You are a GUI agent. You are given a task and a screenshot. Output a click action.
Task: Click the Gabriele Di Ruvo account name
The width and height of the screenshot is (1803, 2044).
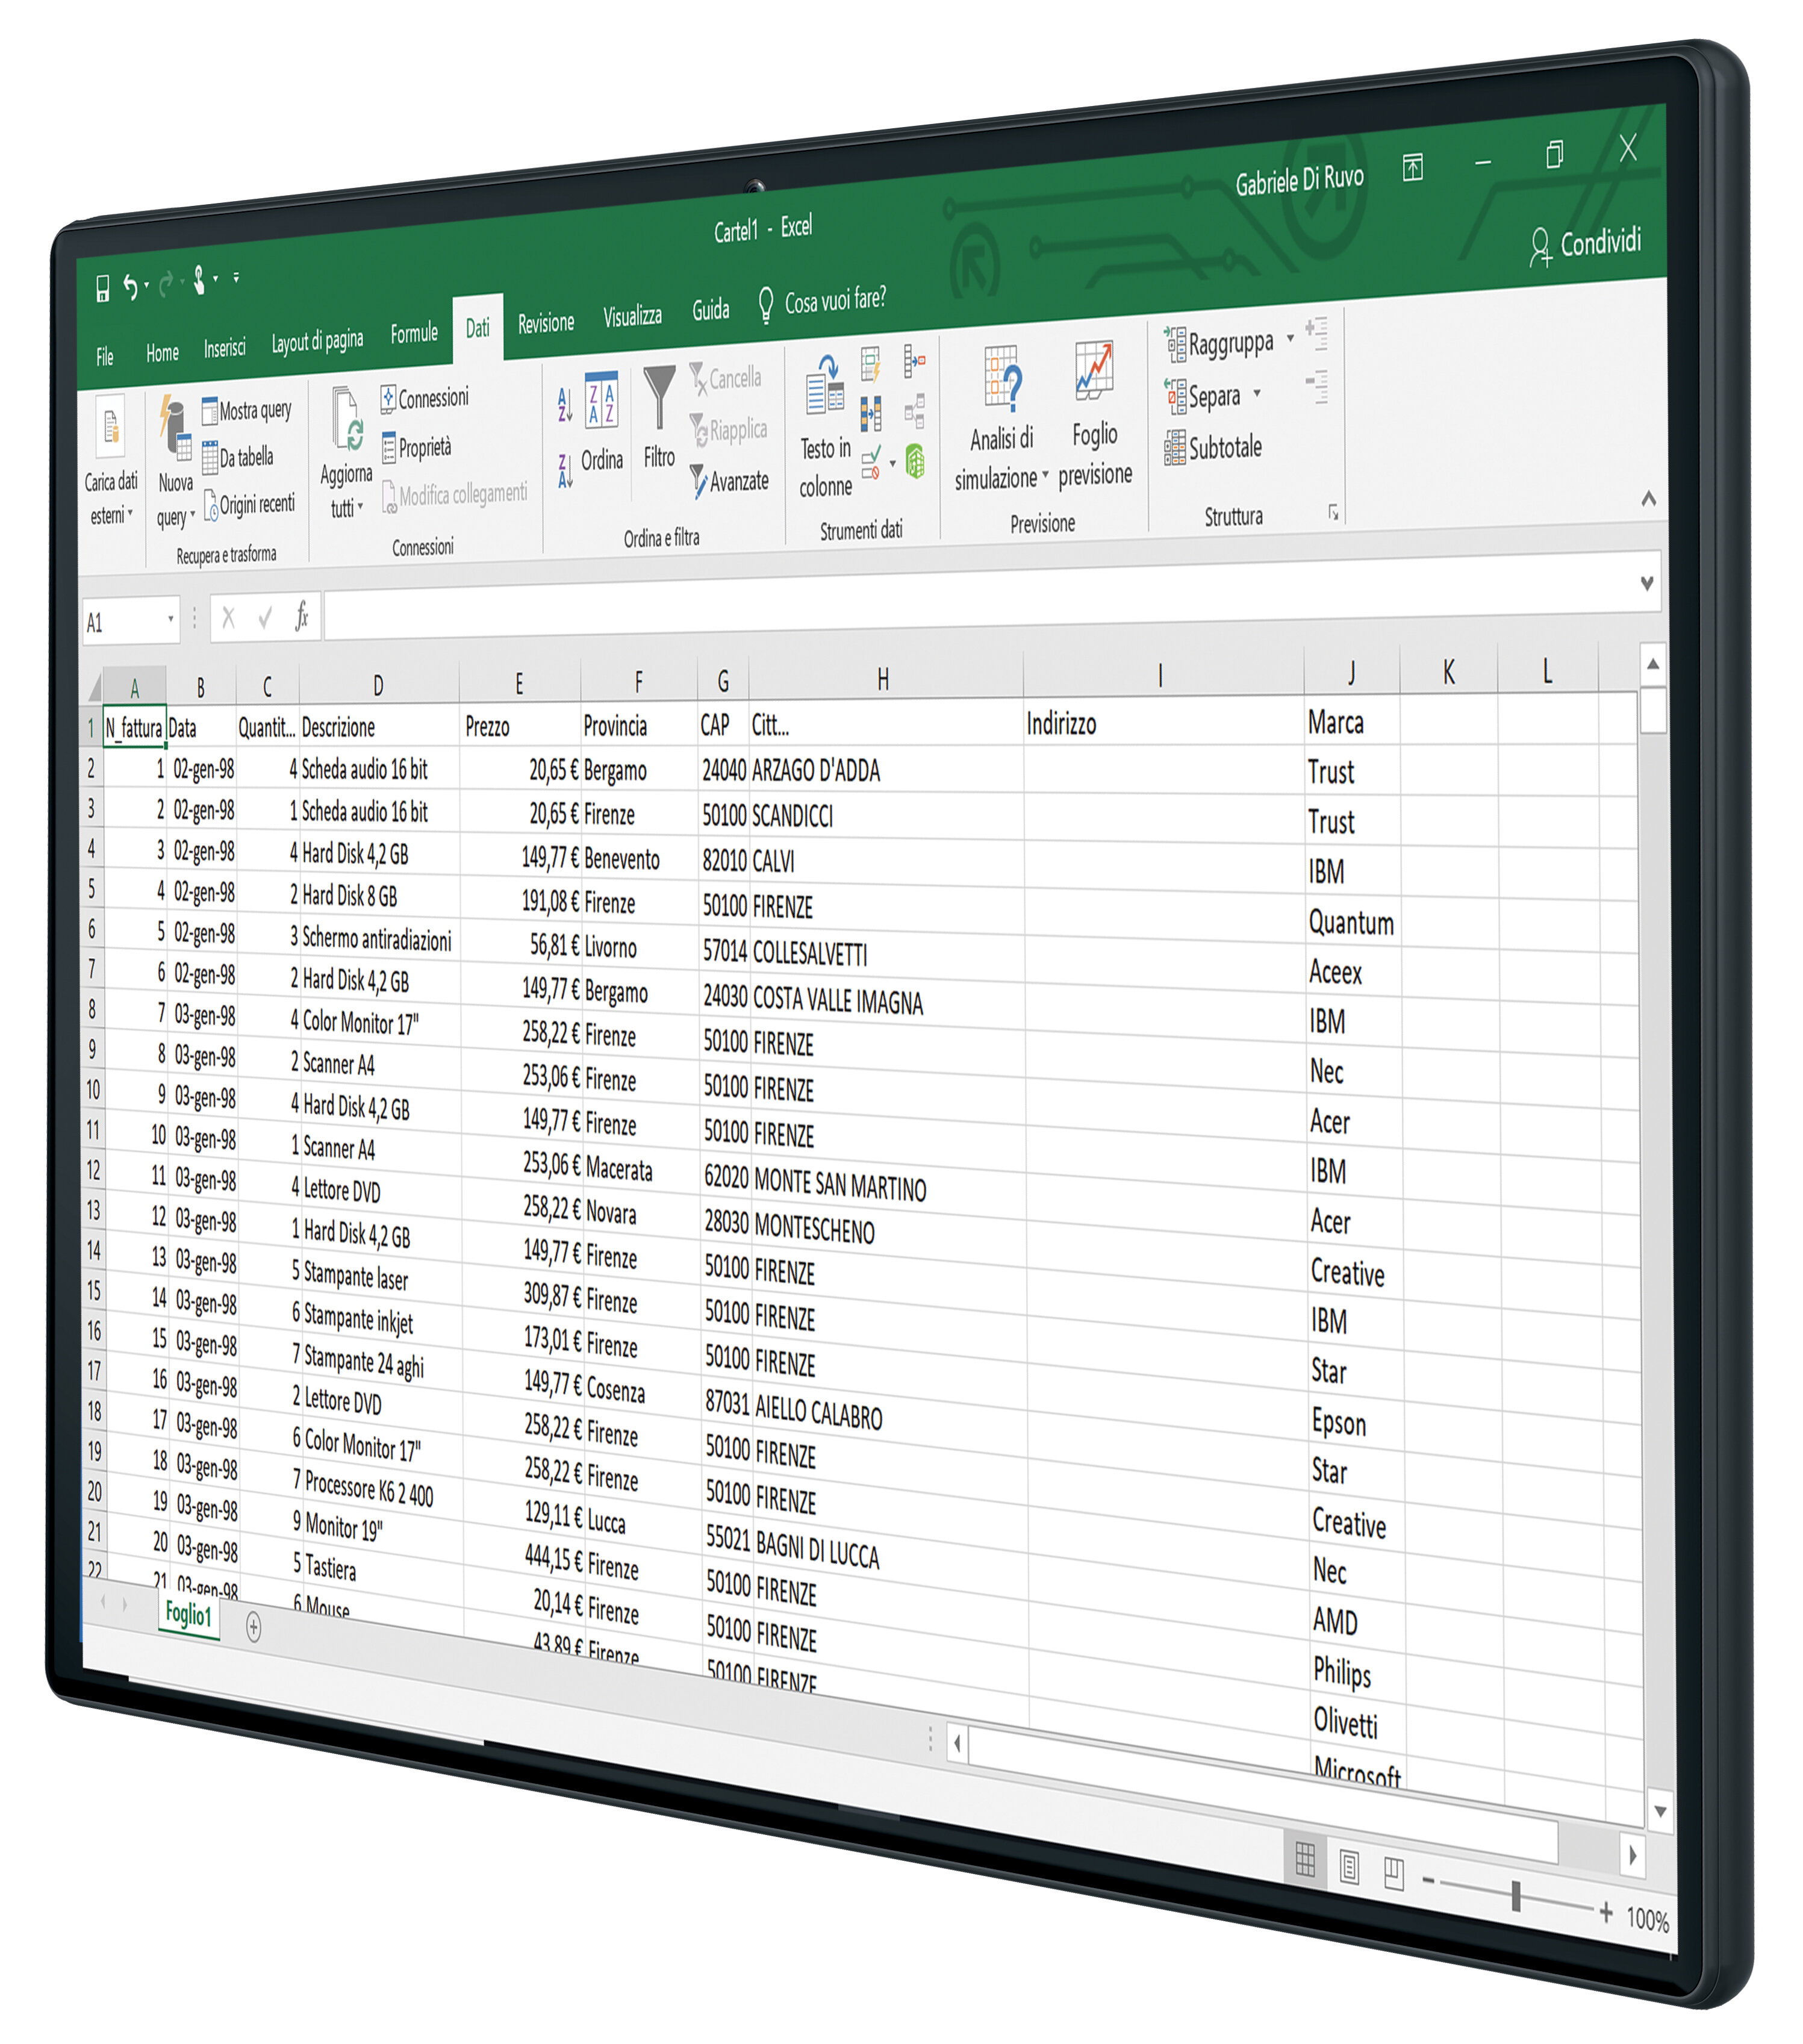pyautogui.click(x=1299, y=180)
